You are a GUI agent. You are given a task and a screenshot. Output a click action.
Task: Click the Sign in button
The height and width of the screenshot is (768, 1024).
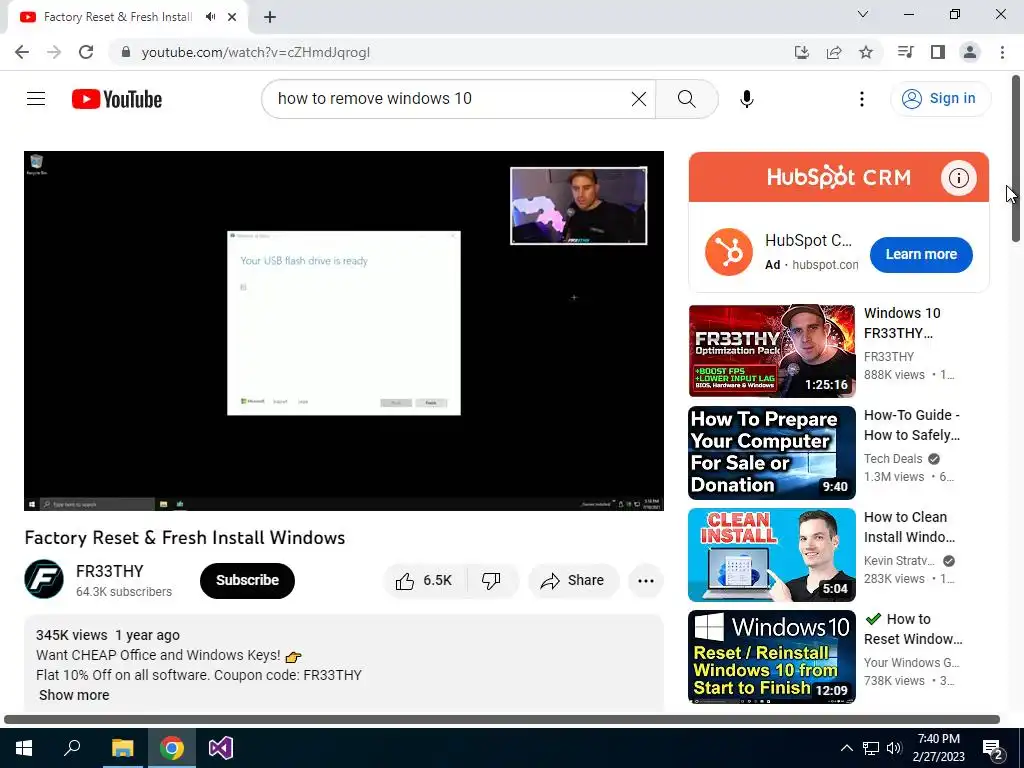click(940, 99)
